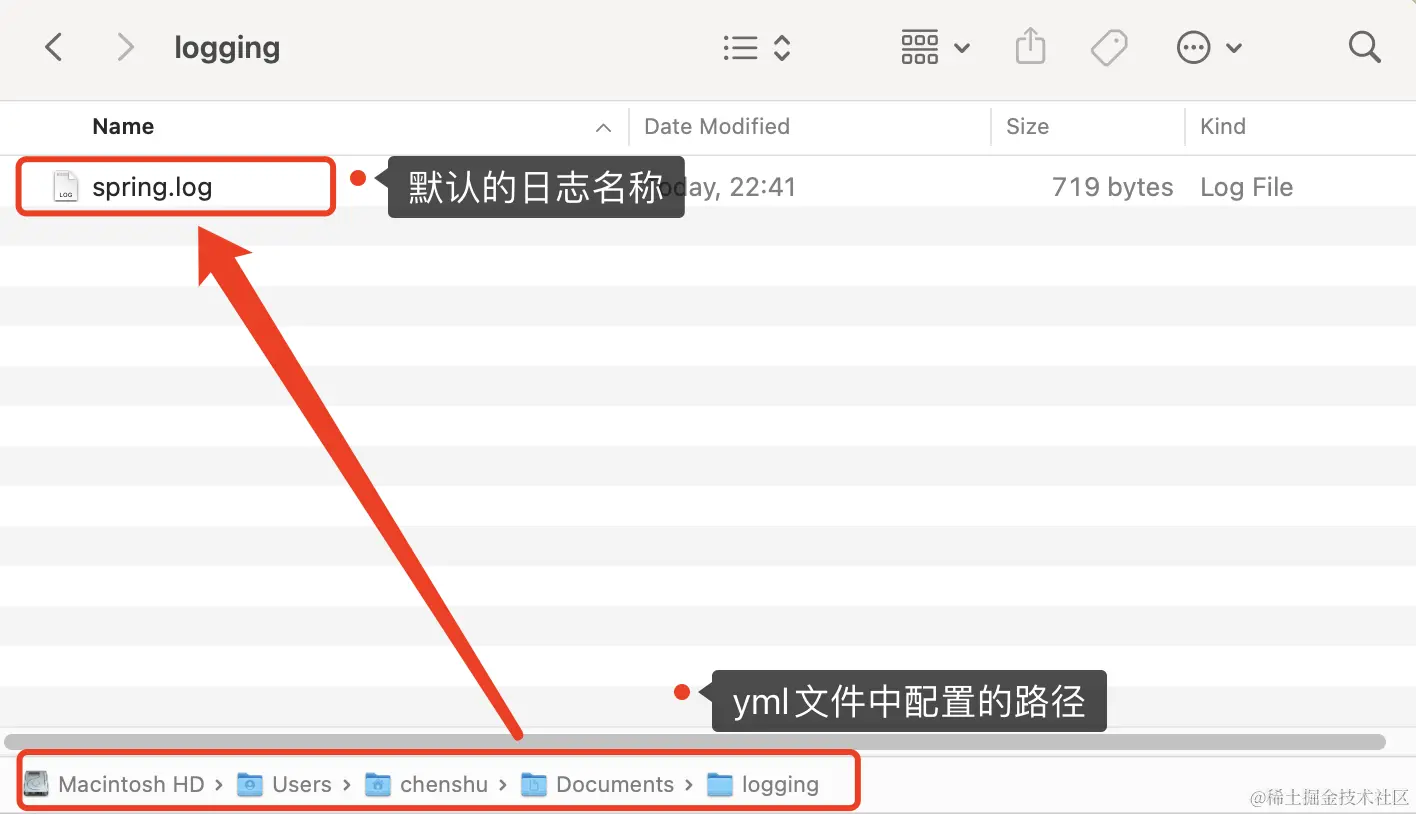
Task: Select the spring.log file name
Action: (x=152, y=187)
